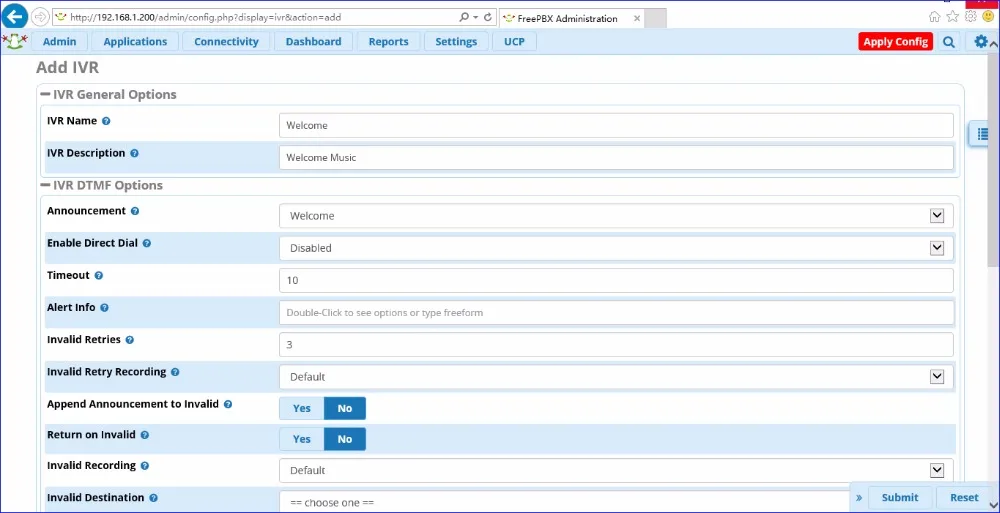Submit the IVR form
The height and width of the screenshot is (513, 1000).
click(x=900, y=498)
